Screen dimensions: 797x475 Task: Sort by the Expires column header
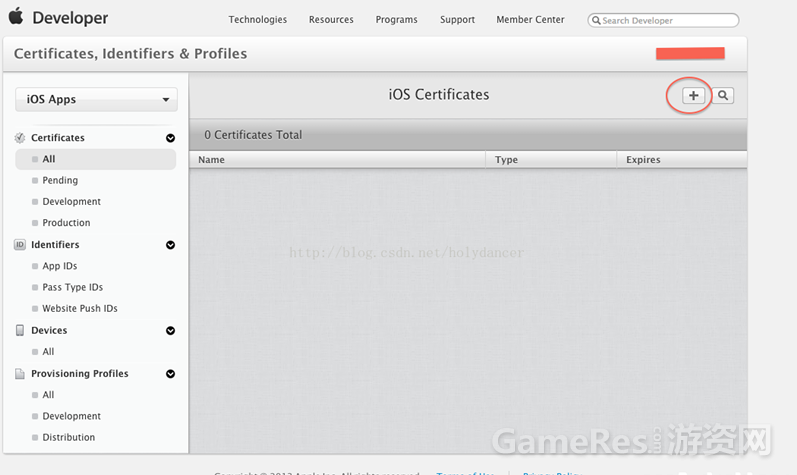pyautogui.click(x=682, y=160)
